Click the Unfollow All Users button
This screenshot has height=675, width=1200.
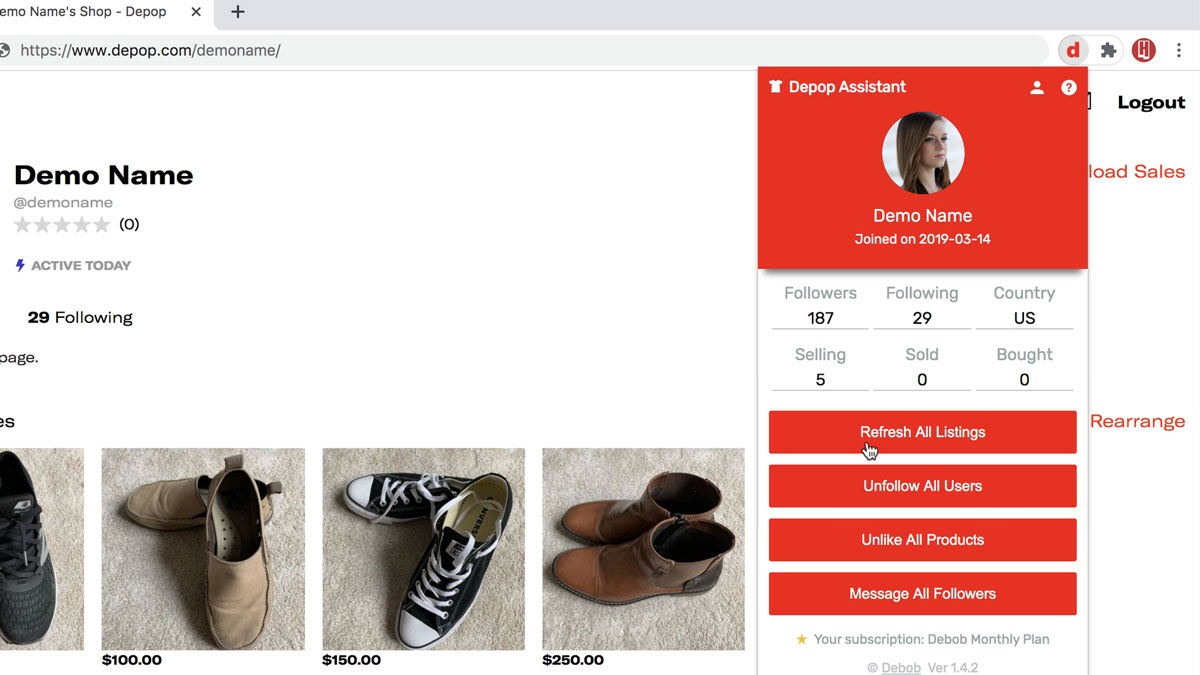pos(922,486)
